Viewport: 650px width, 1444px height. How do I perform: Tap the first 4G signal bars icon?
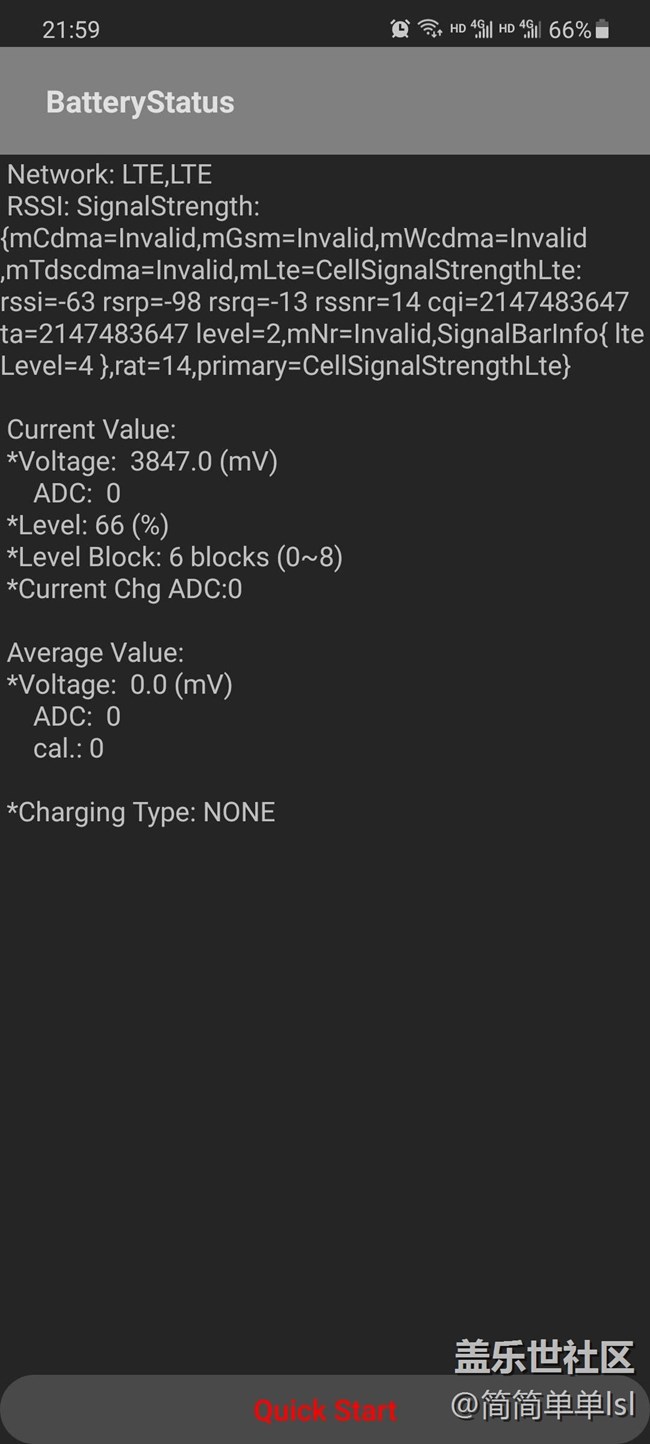pyautogui.click(x=483, y=29)
